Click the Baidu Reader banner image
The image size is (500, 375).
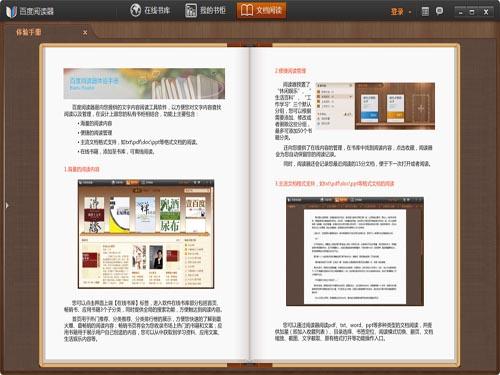point(144,84)
